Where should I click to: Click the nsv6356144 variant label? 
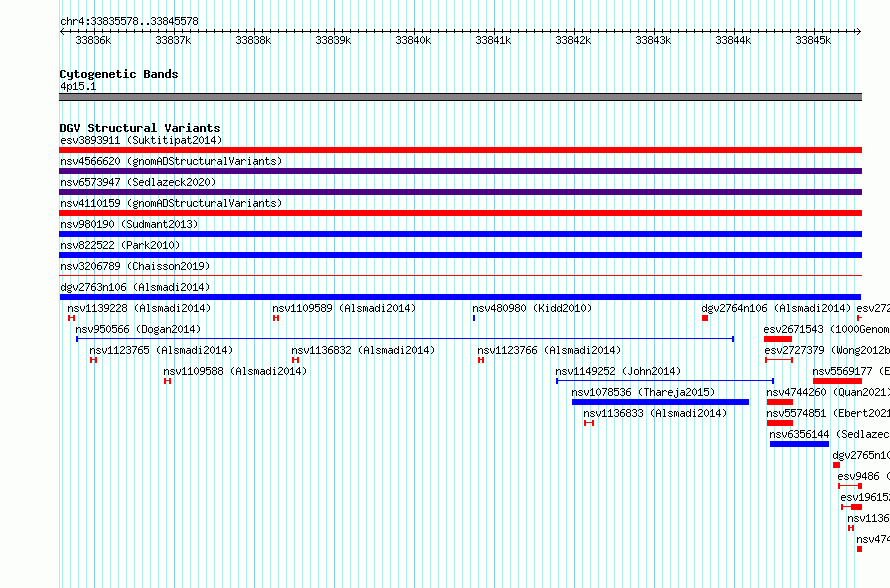(829, 434)
